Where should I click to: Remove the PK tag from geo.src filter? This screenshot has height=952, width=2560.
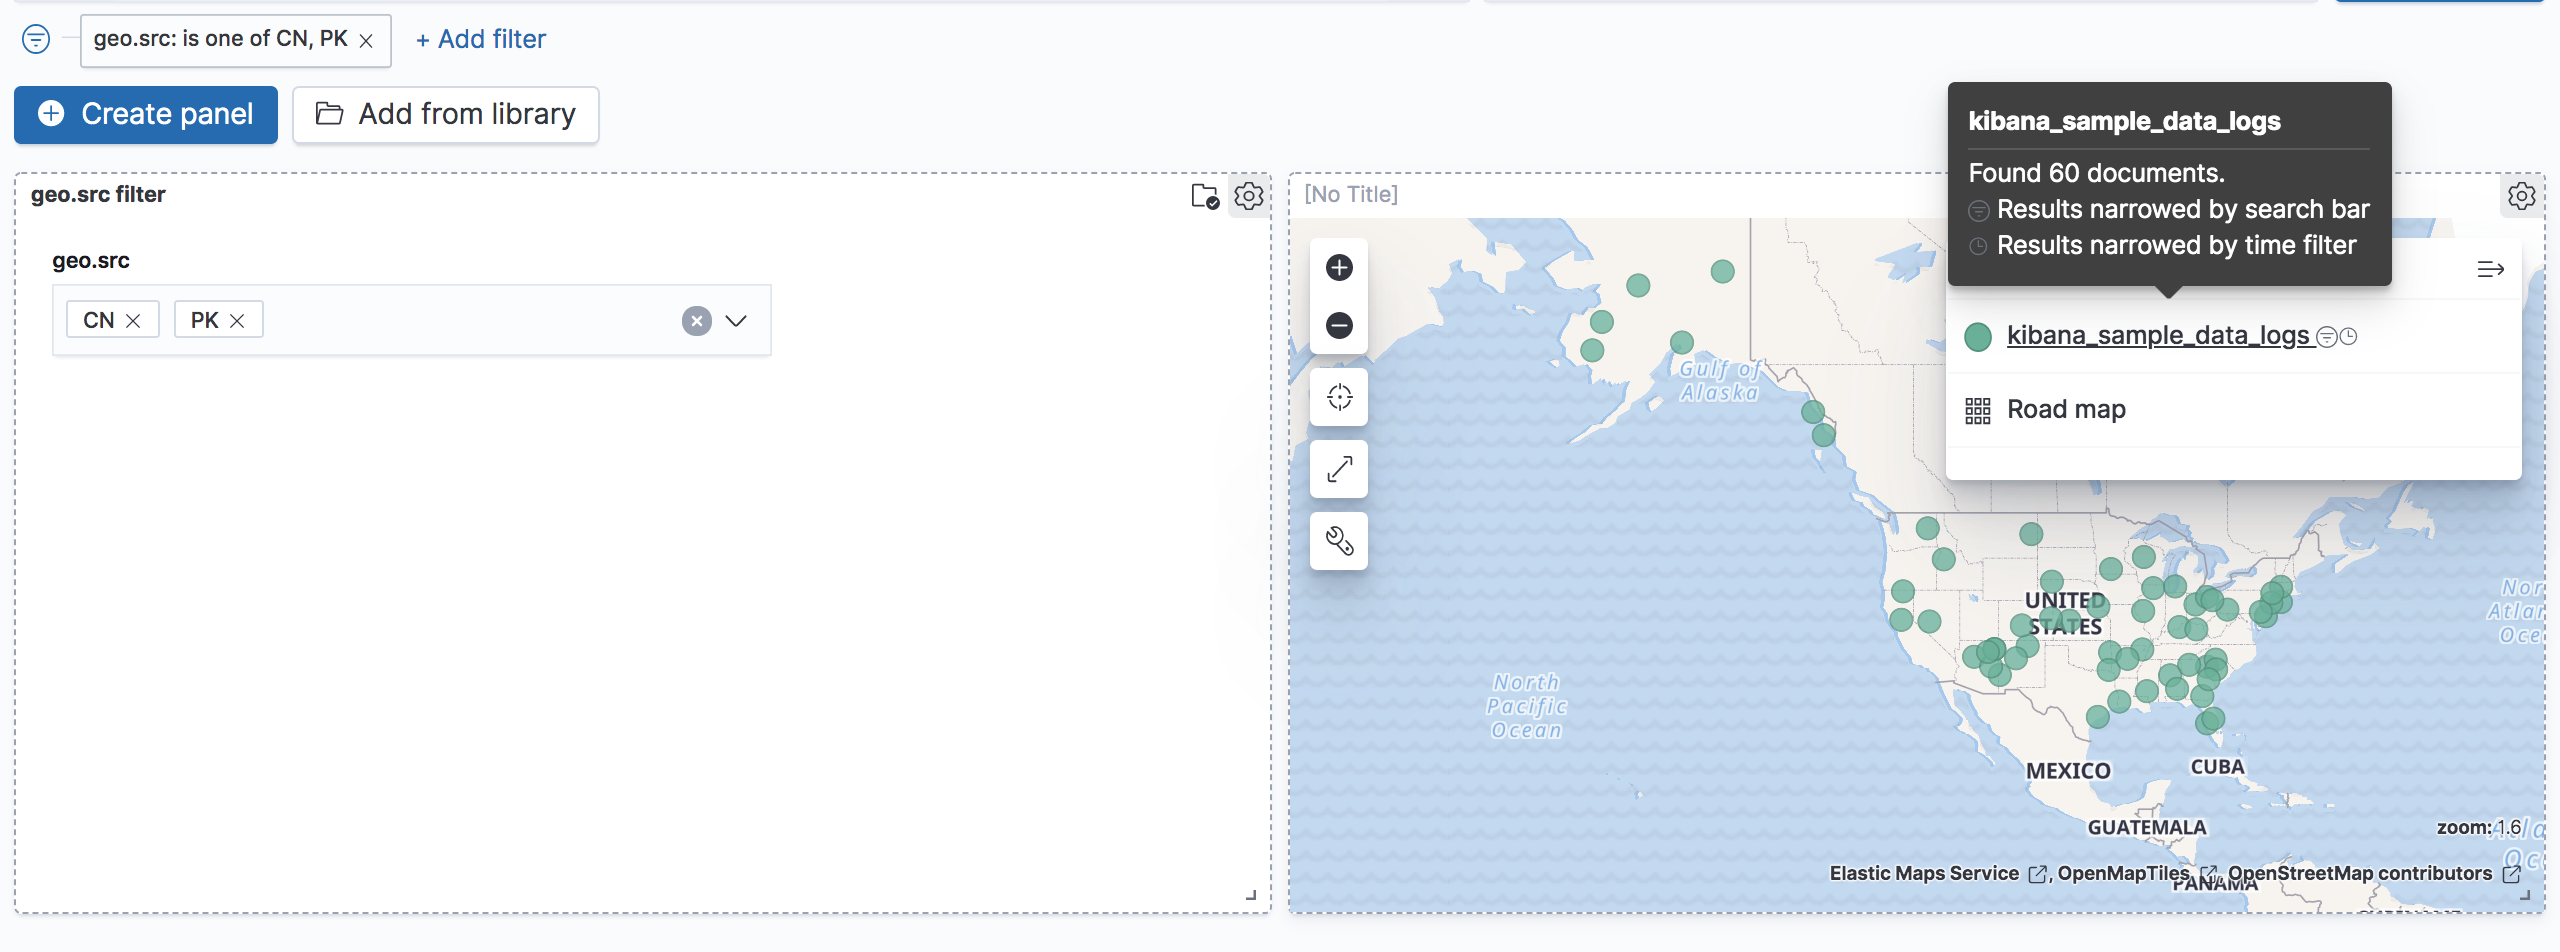click(238, 320)
